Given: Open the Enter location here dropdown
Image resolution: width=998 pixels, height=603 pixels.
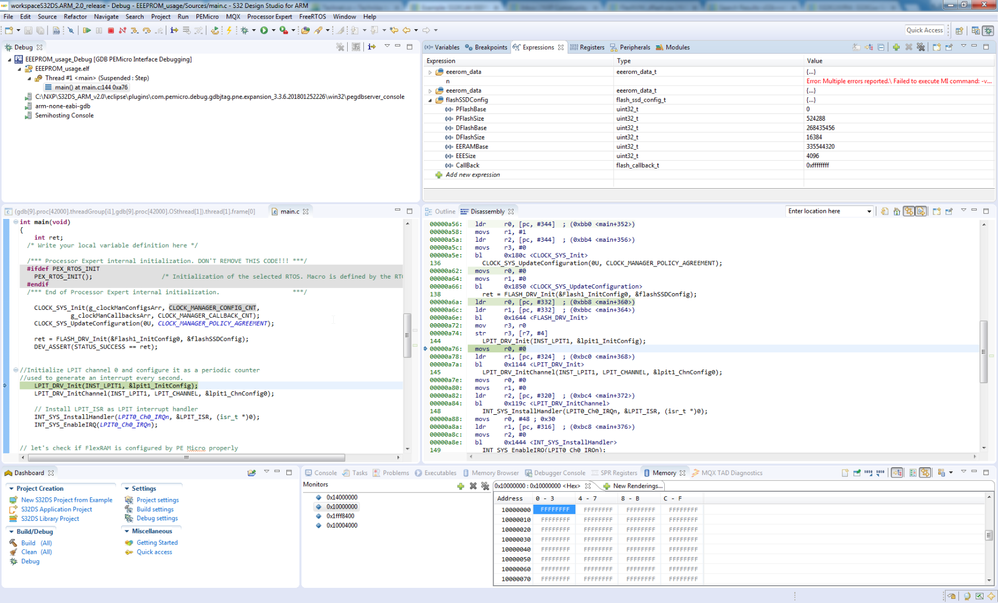Looking at the screenshot, I should (868, 211).
